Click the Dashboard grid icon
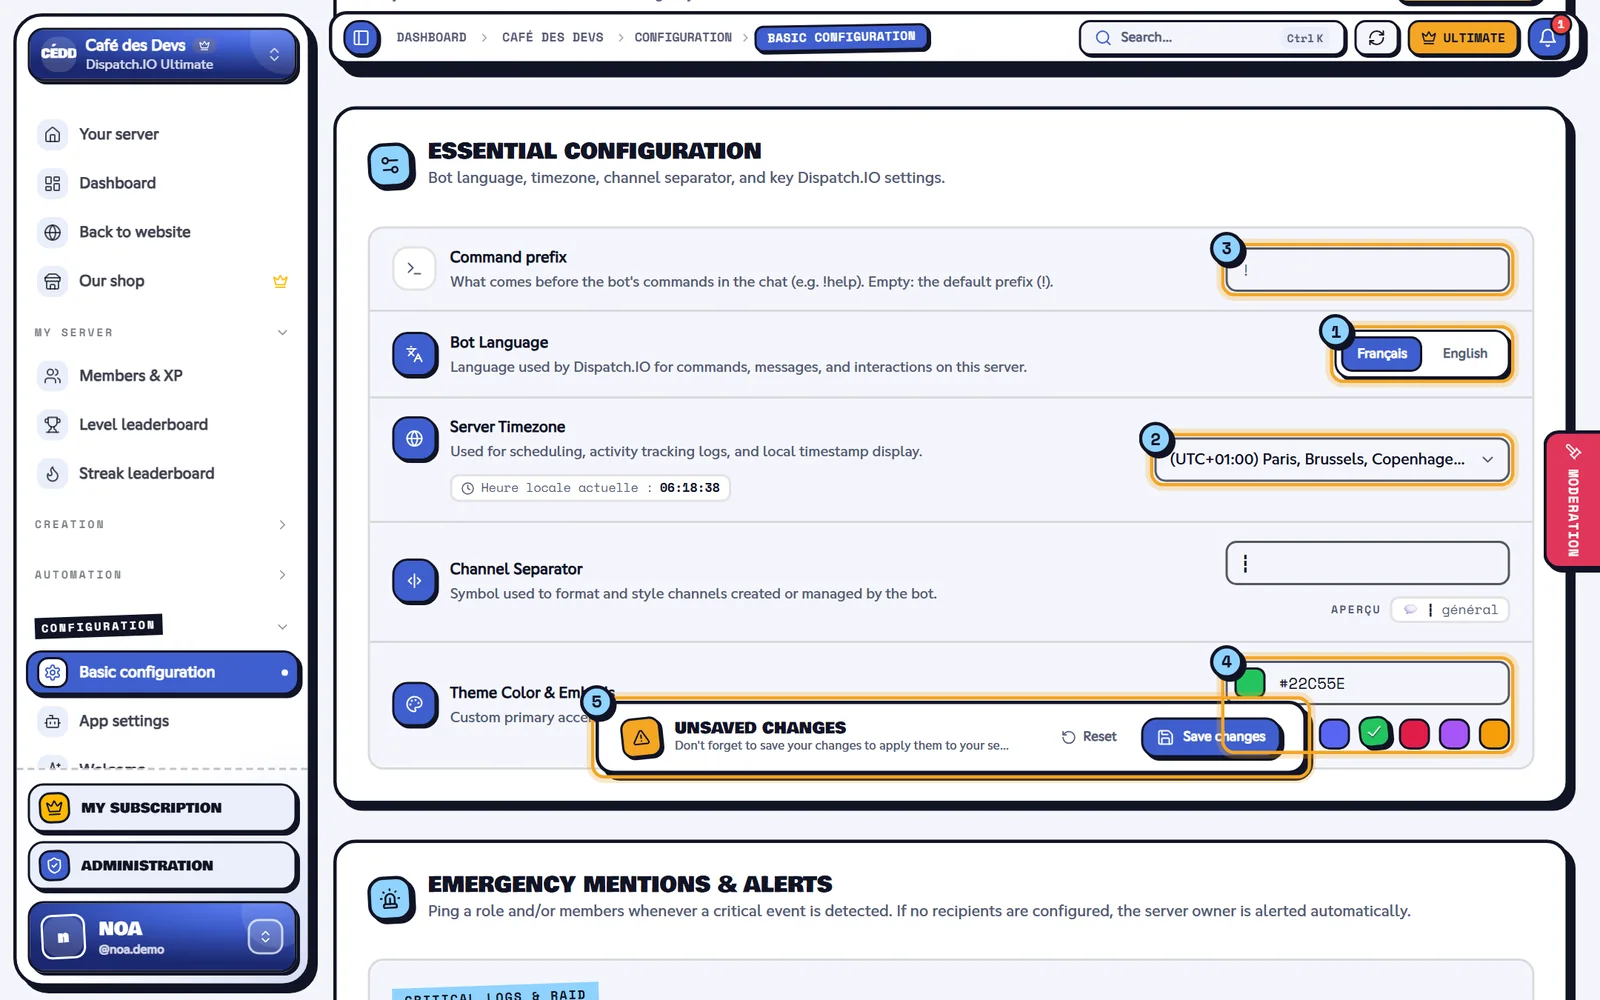The image size is (1600, 1000). tap(53, 183)
